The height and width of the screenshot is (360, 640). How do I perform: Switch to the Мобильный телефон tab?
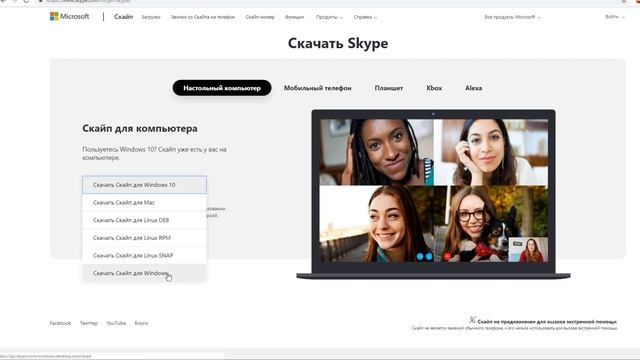click(x=318, y=88)
